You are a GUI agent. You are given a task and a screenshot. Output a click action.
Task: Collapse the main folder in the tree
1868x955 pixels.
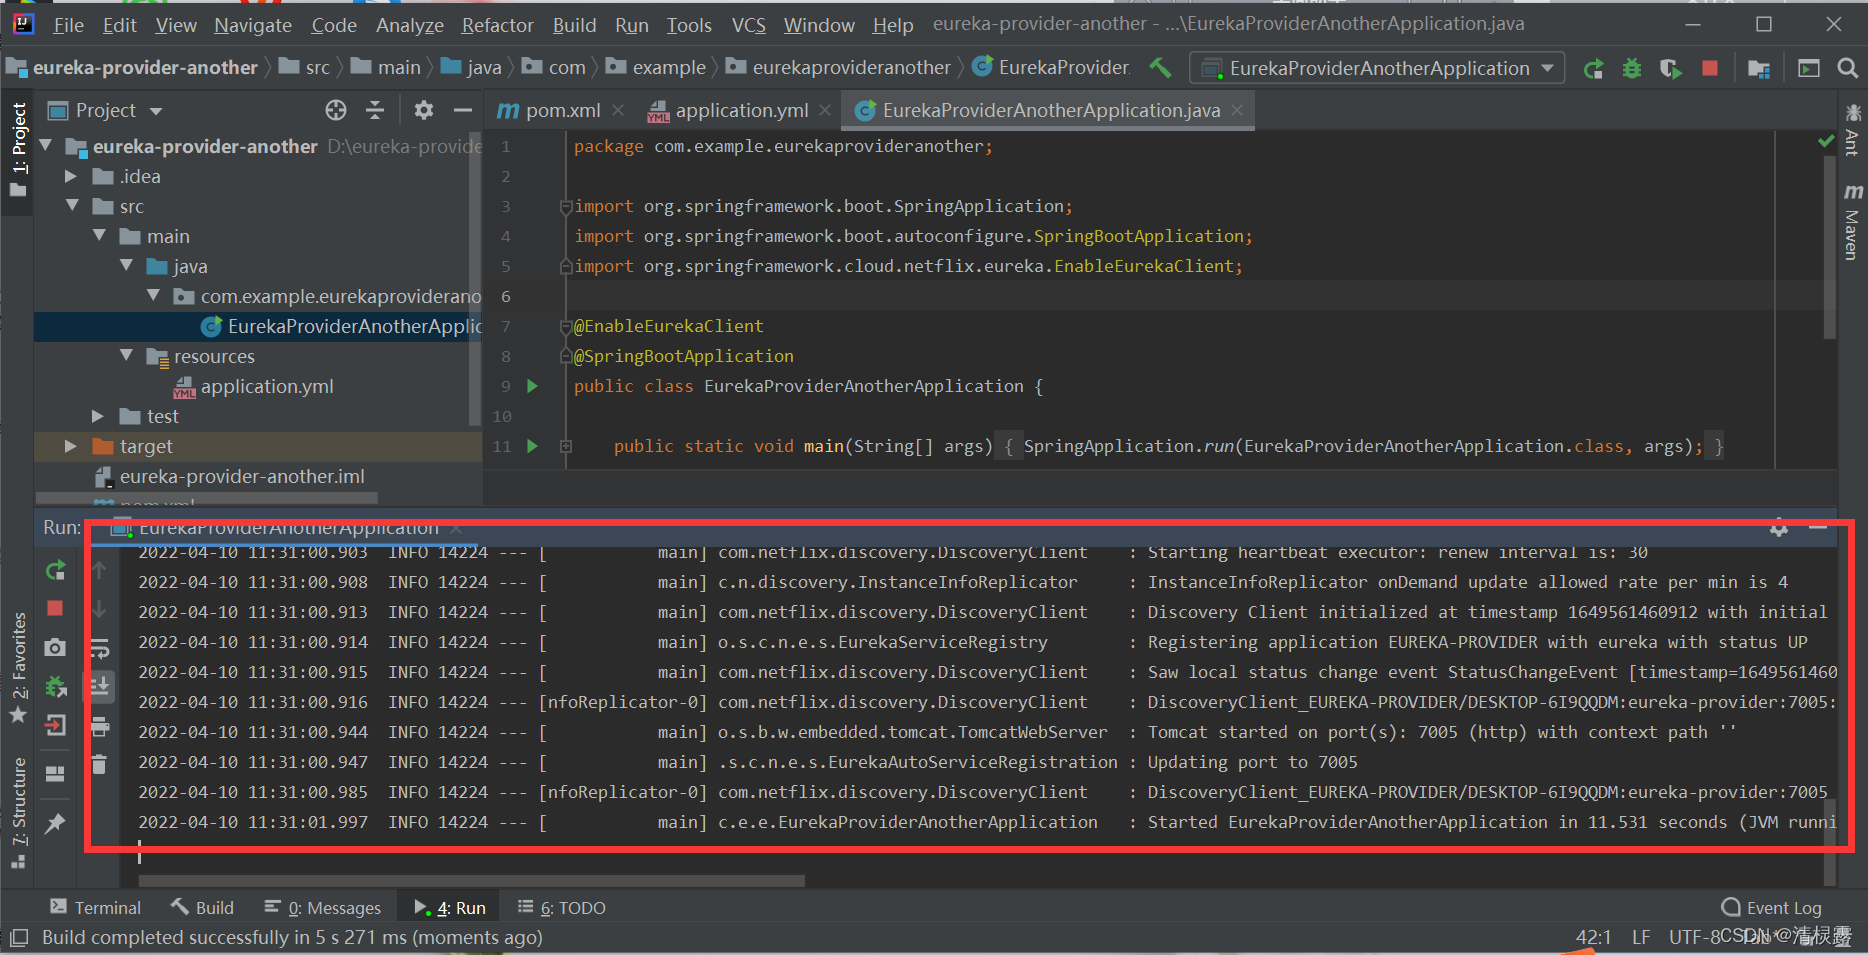(x=100, y=236)
